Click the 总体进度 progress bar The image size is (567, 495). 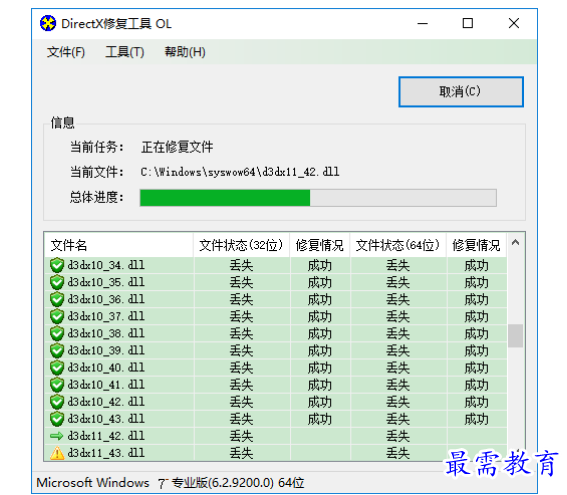coord(318,198)
